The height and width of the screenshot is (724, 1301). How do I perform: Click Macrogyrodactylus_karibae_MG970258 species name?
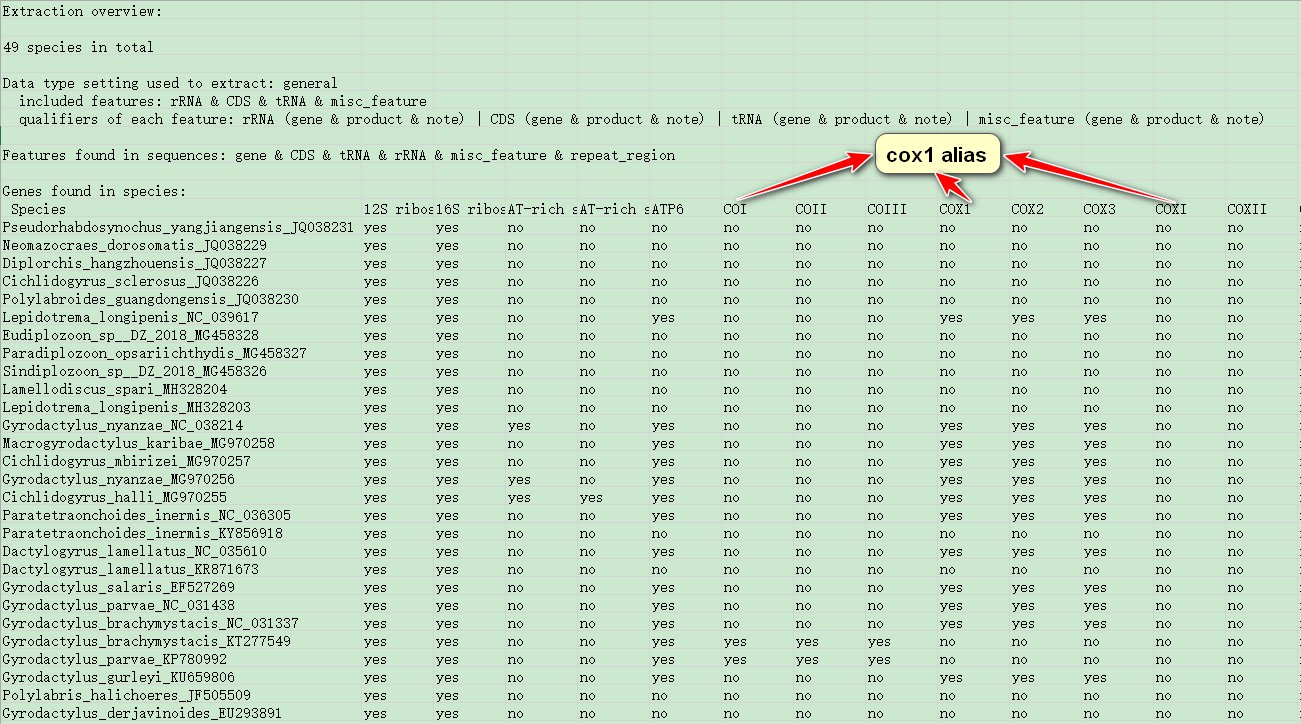point(138,444)
